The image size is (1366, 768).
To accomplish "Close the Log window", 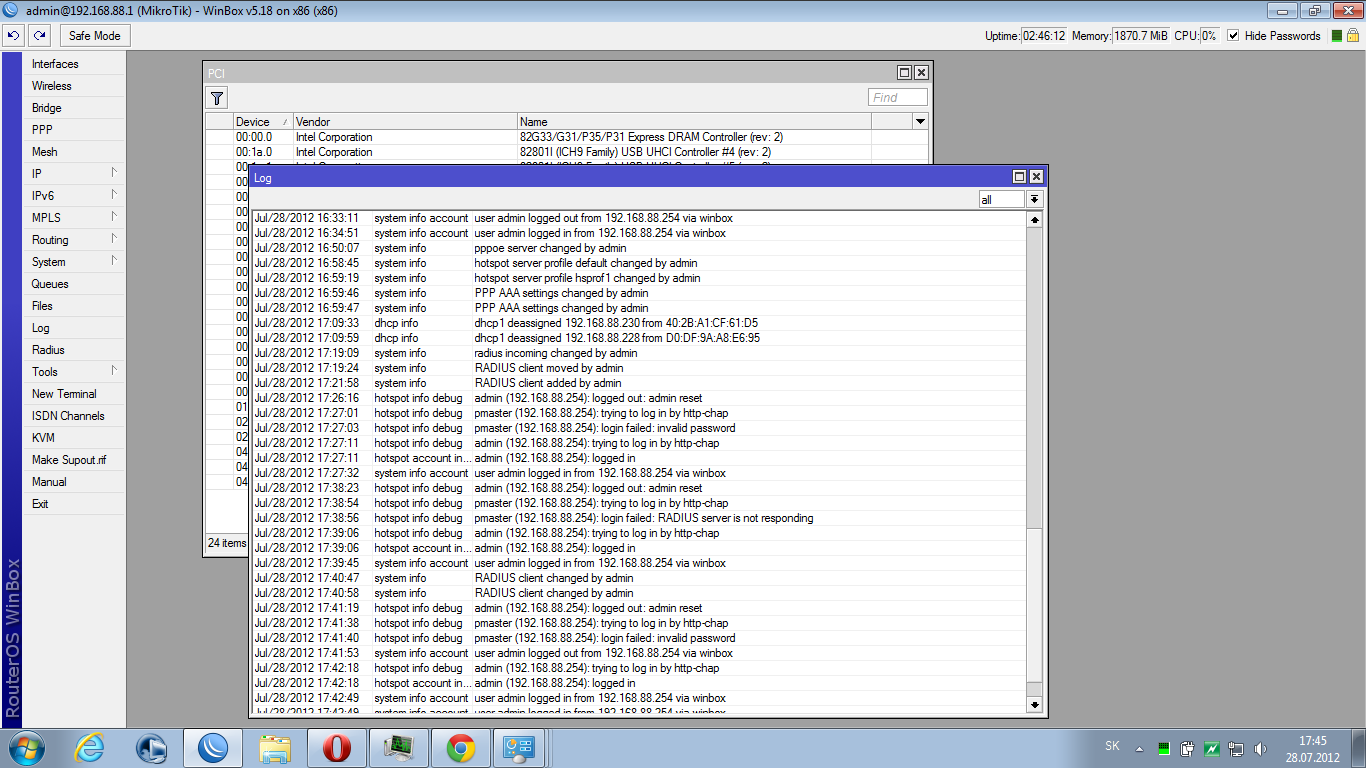I will [1036, 177].
